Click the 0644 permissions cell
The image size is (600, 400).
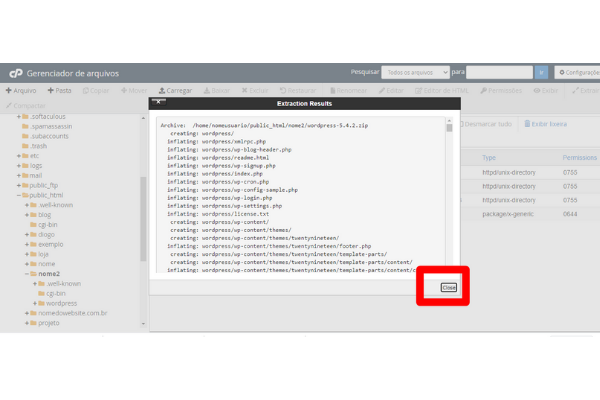coord(570,214)
